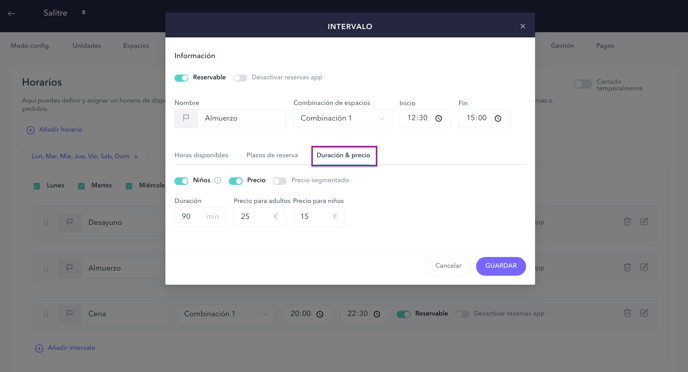The image size is (688, 372).
Task: Uncheck the Lunes checkbox
Action: (37, 186)
